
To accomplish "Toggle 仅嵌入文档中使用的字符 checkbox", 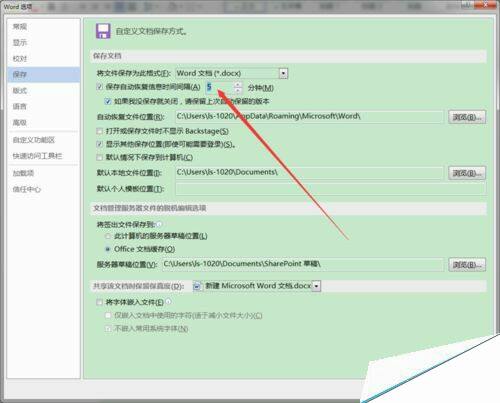I will coord(108,315).
